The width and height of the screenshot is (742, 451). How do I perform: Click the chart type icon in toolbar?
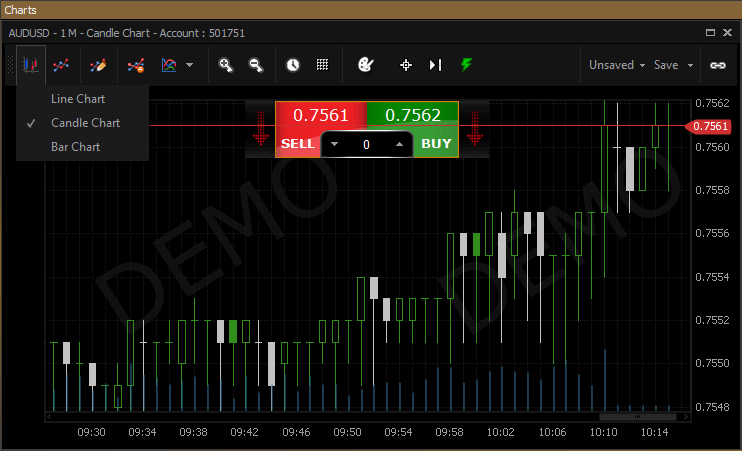pos(31,65)
